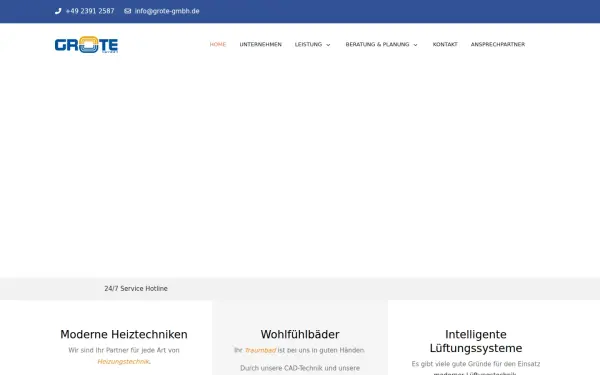Click the Moderne Heiztechniken heading
Image resolution: width=600 pixels, height=375 pixels.
tap(124, 334)
